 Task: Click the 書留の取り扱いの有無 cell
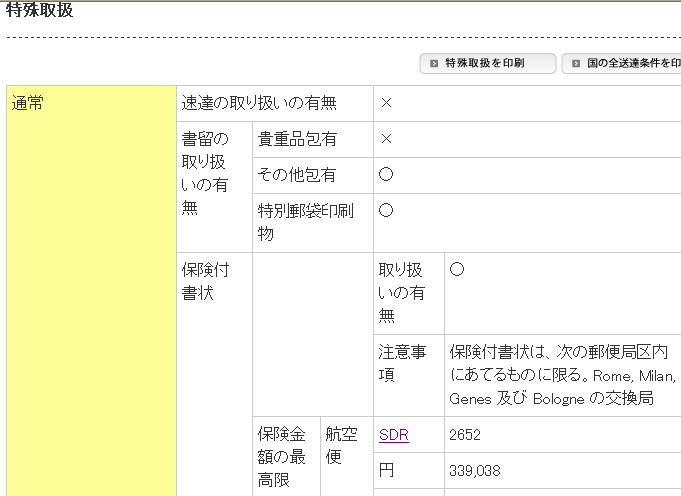click(215, 187)
